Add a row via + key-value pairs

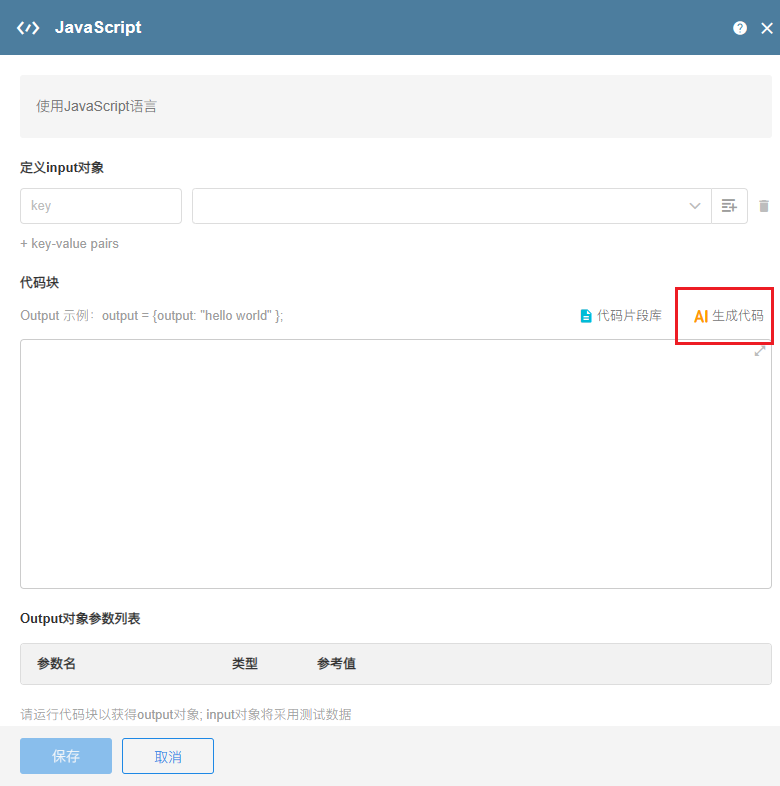click(x=69, y=243)
